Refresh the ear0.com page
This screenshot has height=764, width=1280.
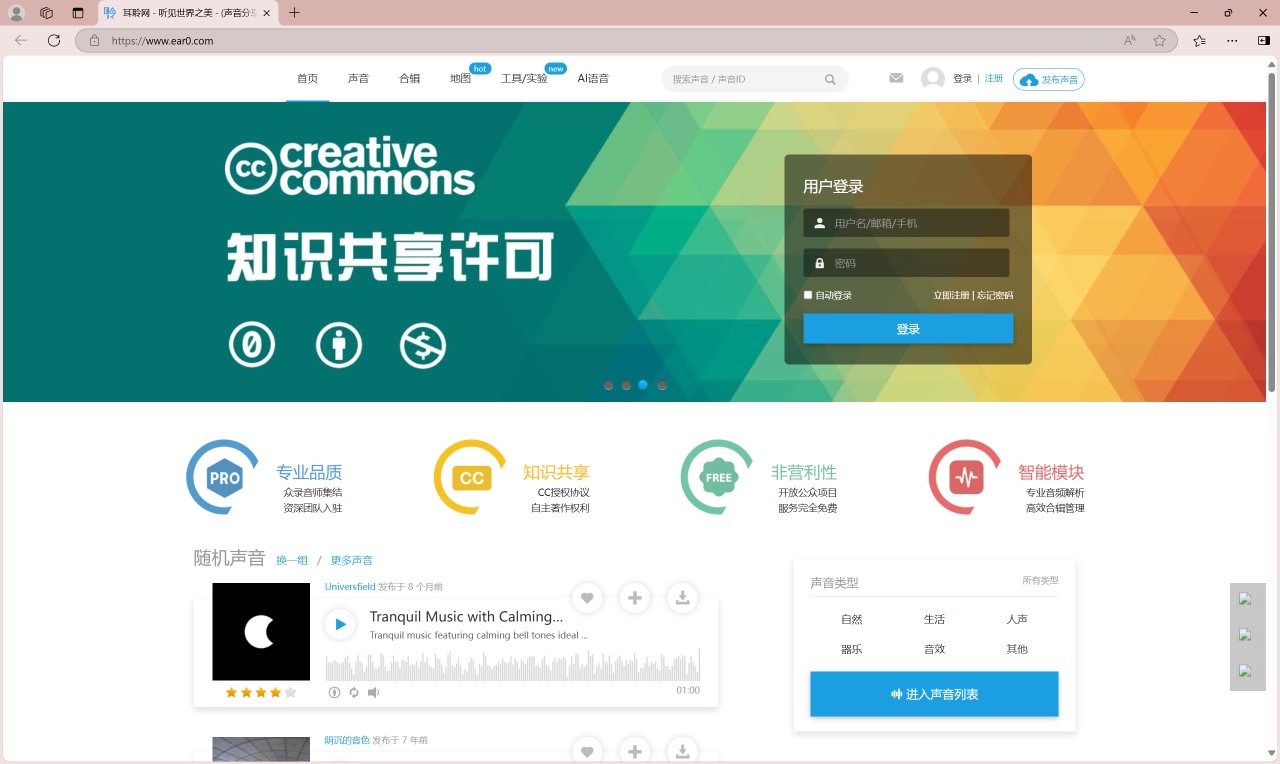(54, 41)
